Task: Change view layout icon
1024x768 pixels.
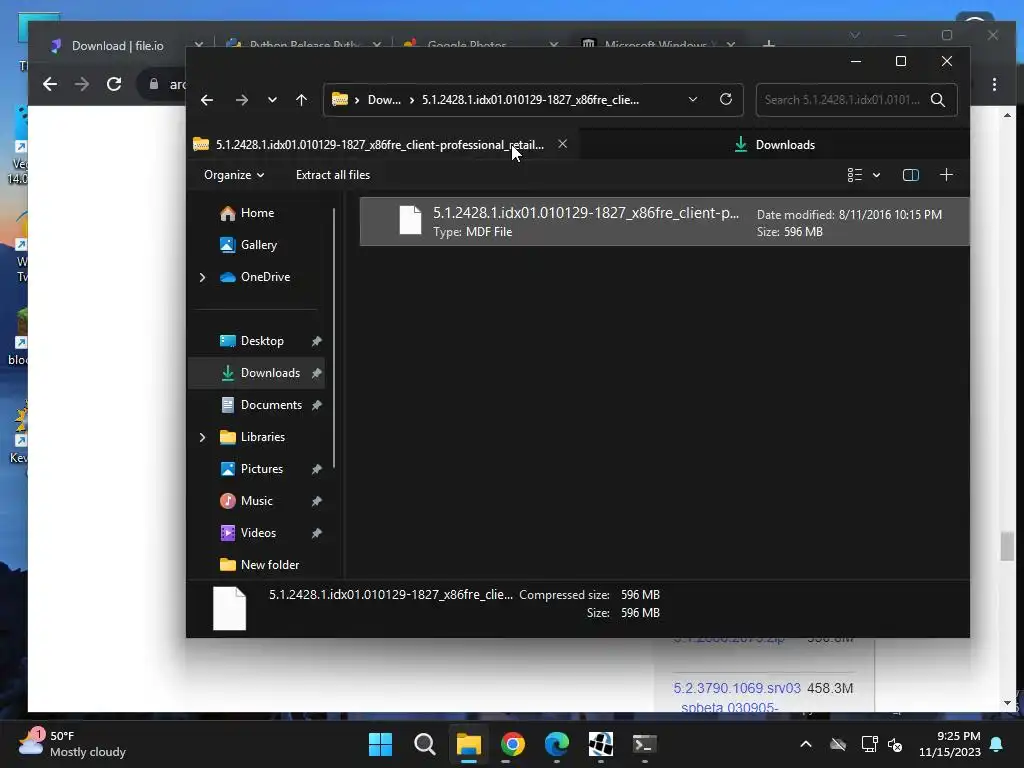Action: (855, 175)
